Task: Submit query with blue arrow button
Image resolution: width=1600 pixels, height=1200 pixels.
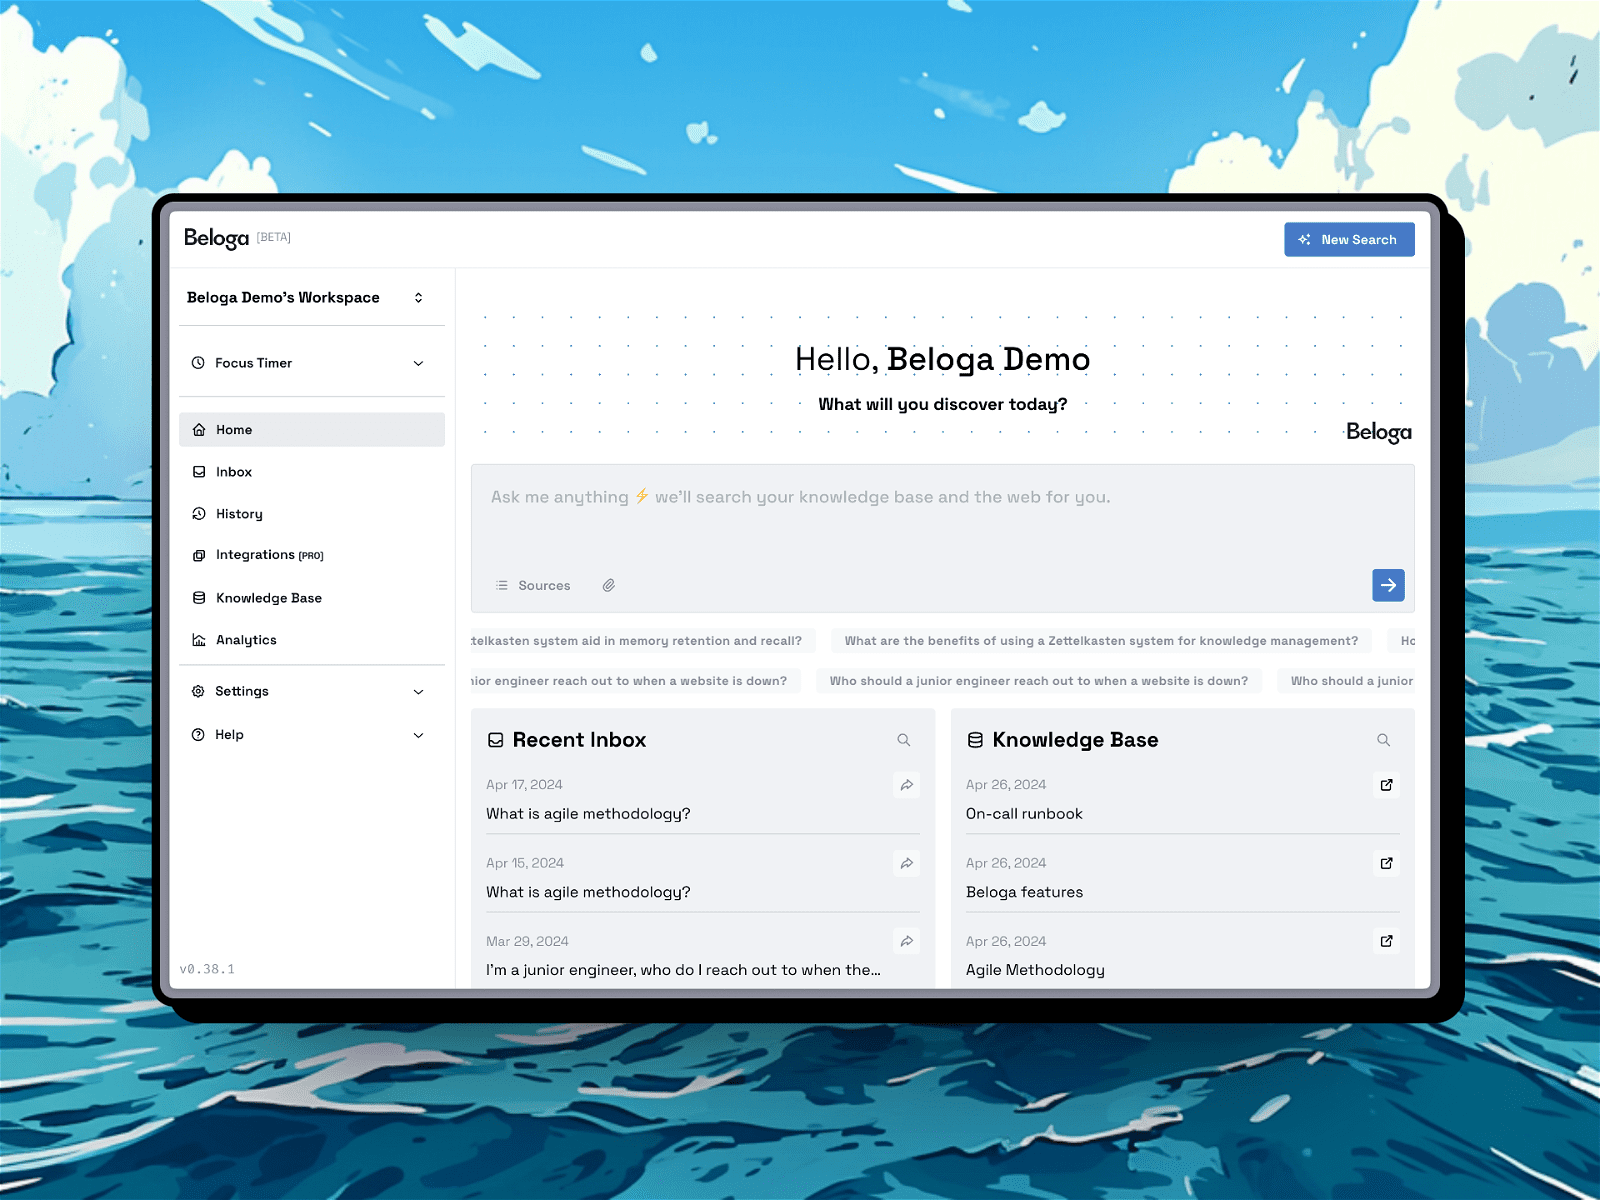Action: click(1388, 585)
